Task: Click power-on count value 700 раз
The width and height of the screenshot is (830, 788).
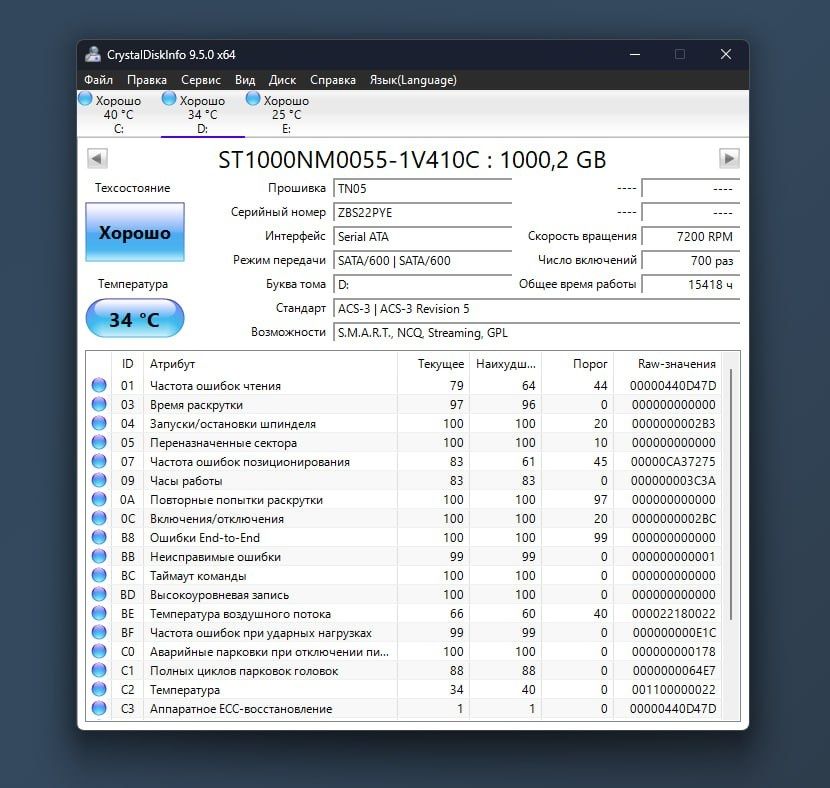Action: pos(690,260)
